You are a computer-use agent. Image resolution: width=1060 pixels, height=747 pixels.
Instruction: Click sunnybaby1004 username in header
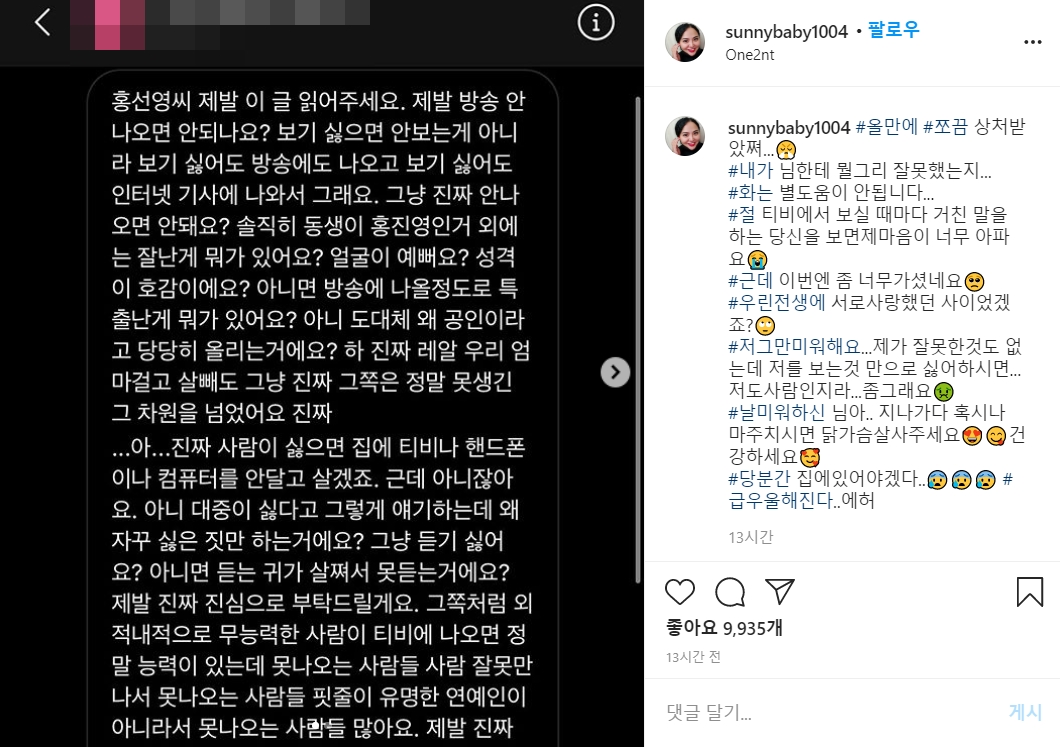(x=786, y=32)
